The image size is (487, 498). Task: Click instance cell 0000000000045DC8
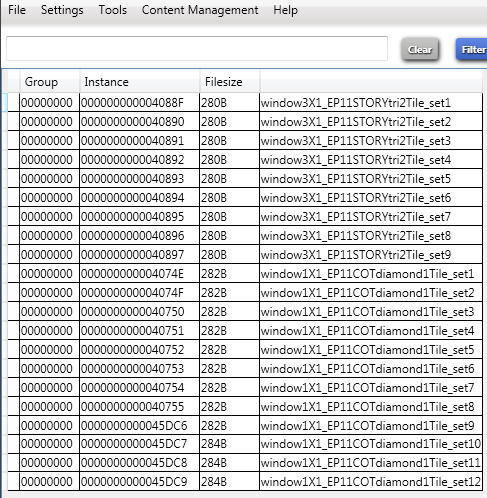point(140,463)
